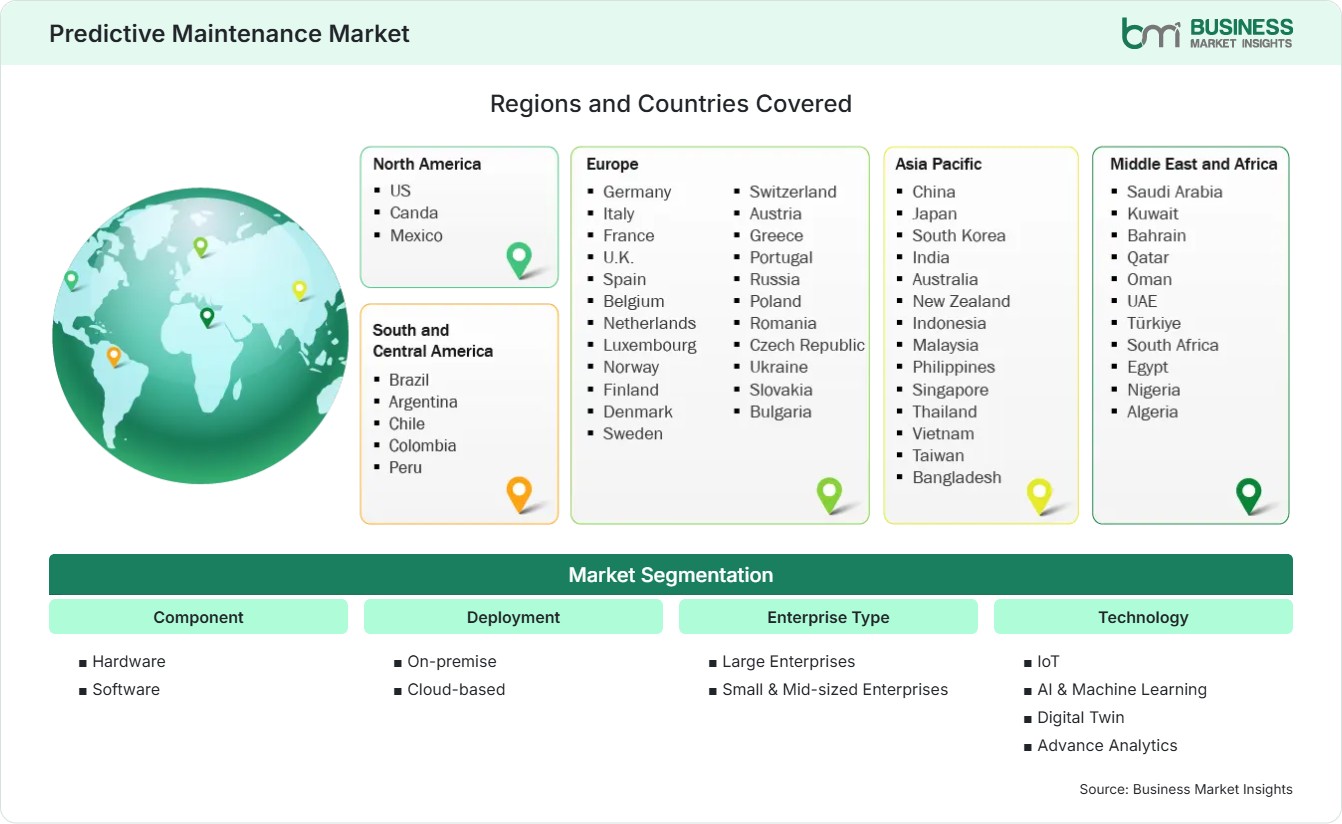This screenshot has height=824, width=1342.
Task: Select the Deployment segmentation header
Action: pyautogui.click(x=513, y=617)
